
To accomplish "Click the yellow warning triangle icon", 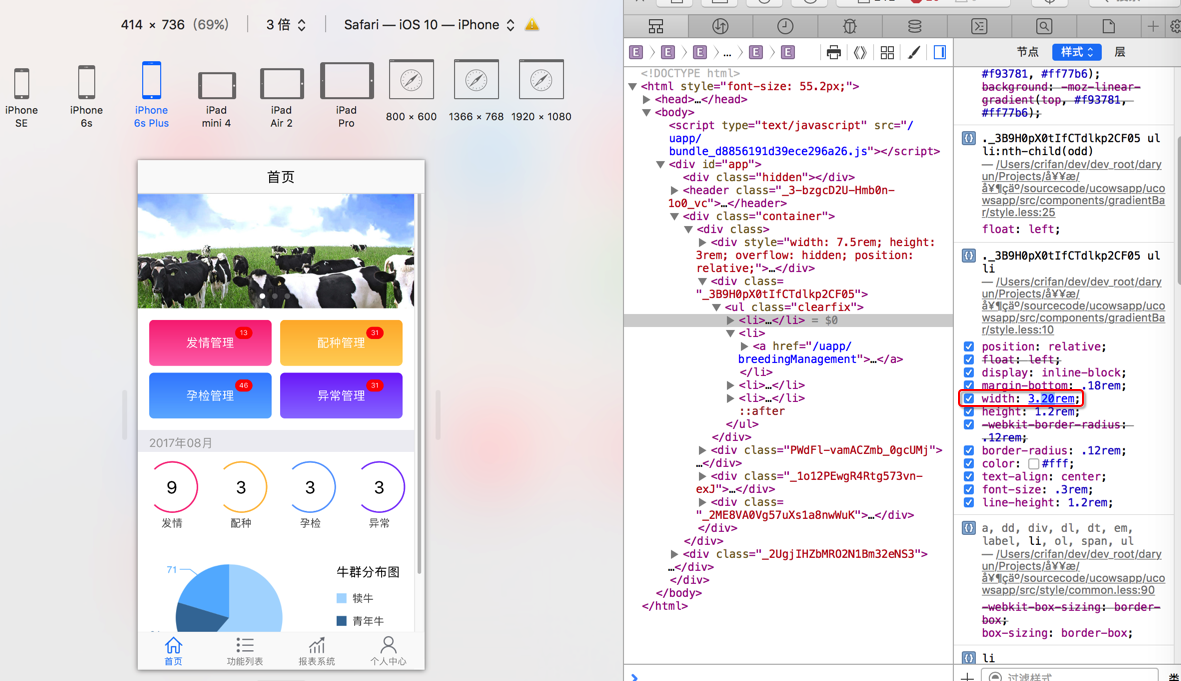I will tap(532, 24).
